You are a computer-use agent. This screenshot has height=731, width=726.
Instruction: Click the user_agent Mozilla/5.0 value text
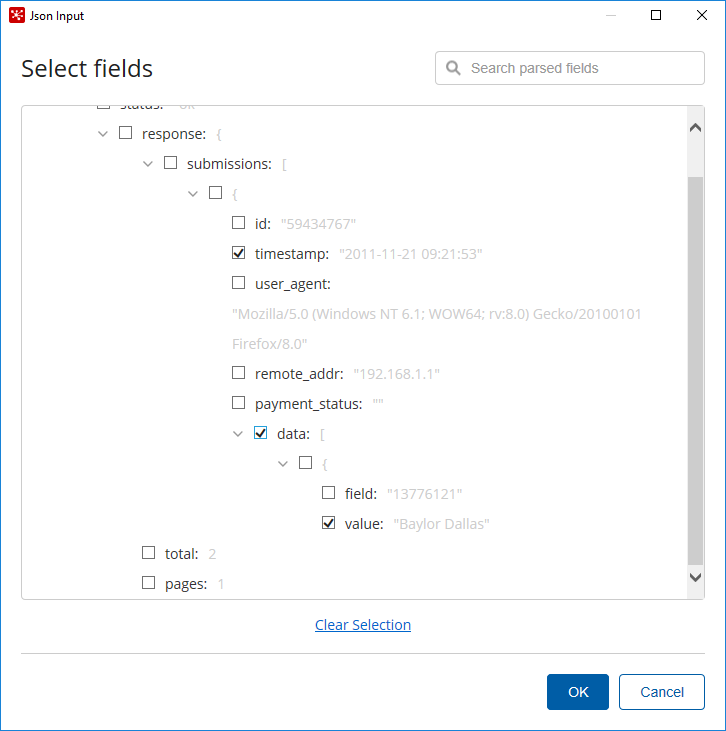[437, 329]
